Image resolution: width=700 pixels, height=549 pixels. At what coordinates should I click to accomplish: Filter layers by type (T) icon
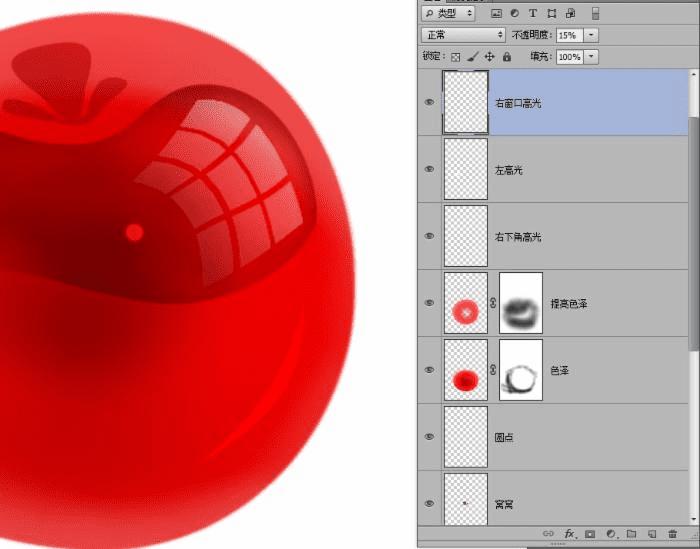coord(533,13)
